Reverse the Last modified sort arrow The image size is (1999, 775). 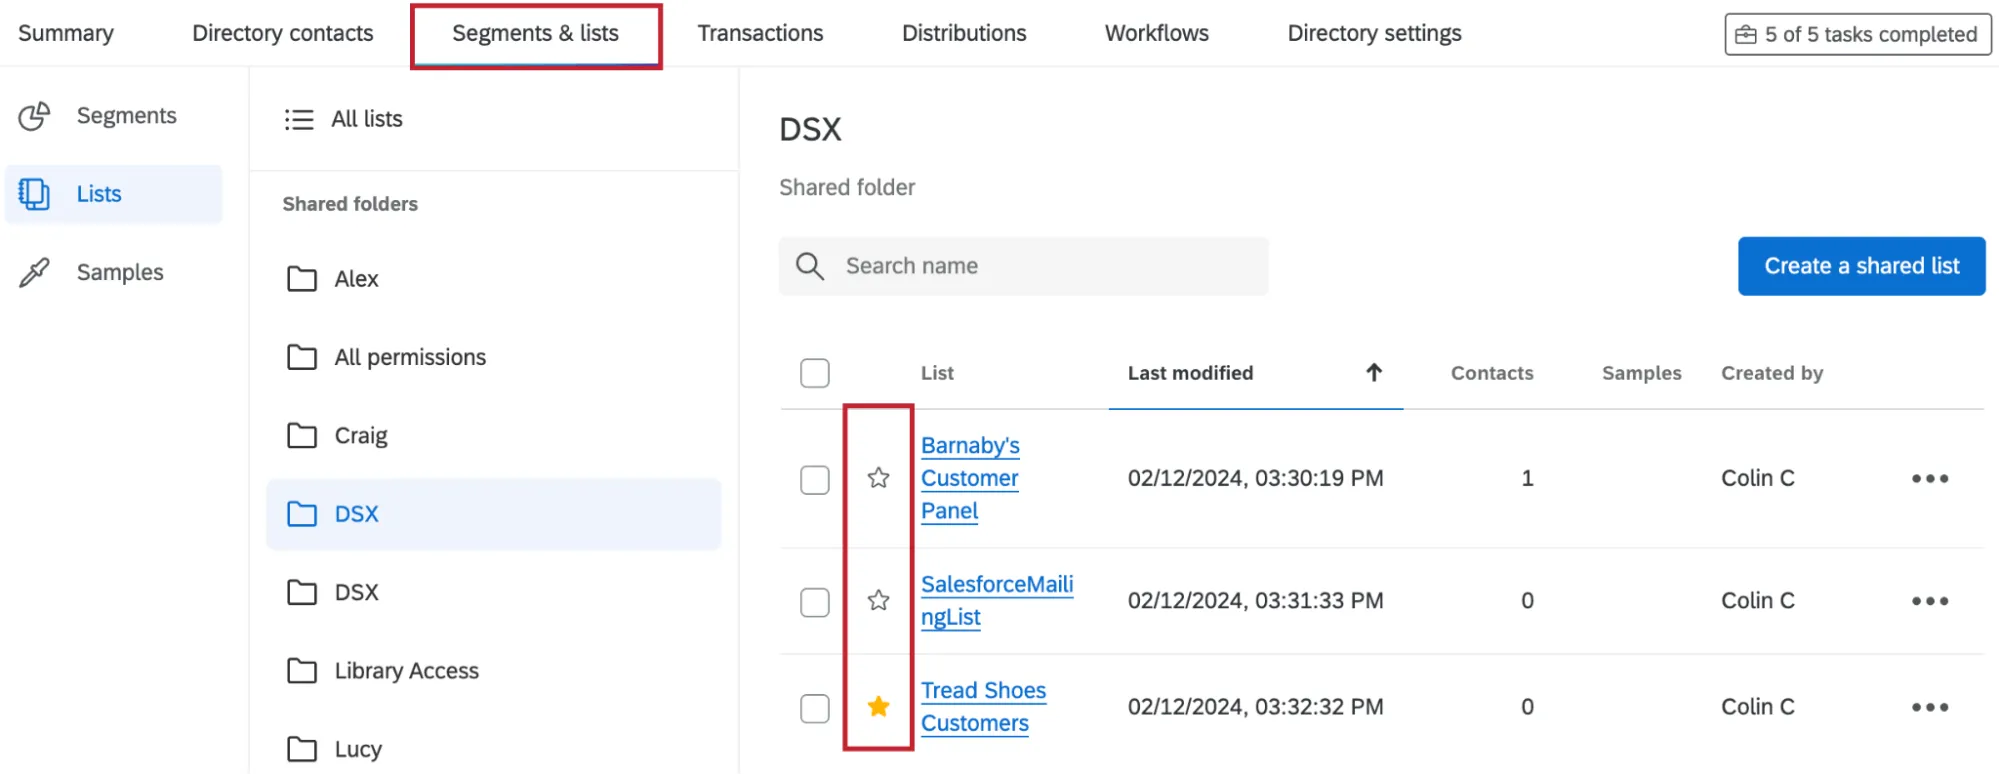1373,373
